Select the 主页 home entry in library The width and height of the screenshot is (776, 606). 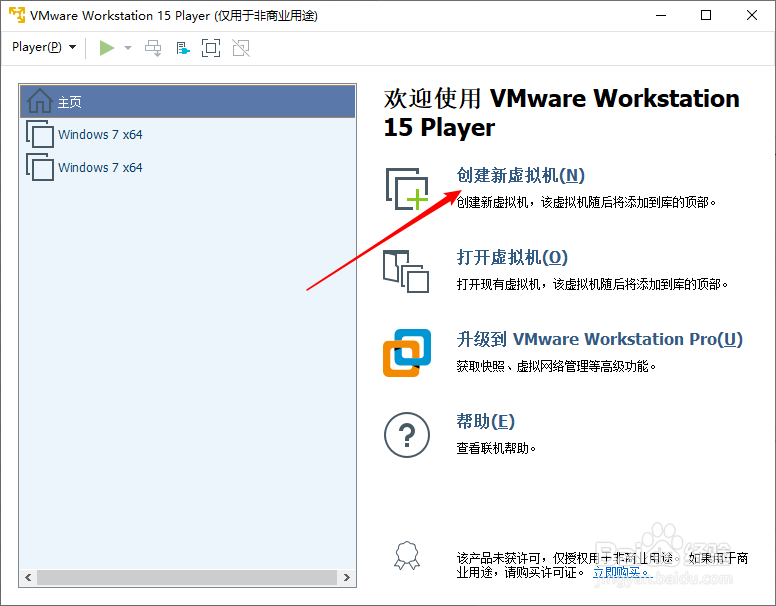[188, 101]
